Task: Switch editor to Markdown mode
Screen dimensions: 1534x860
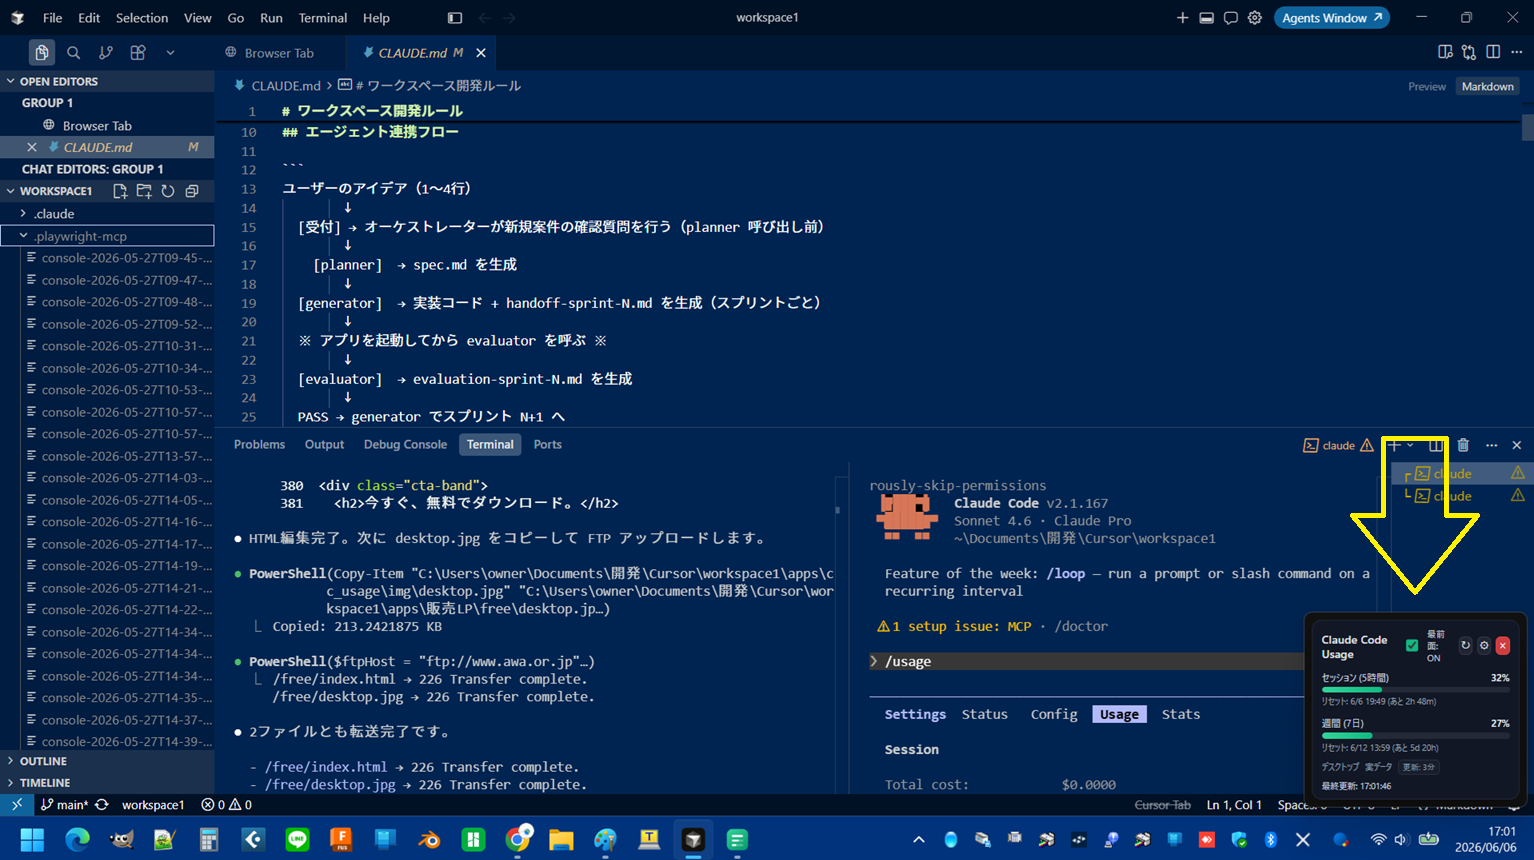Action: tap(1487, 86)
